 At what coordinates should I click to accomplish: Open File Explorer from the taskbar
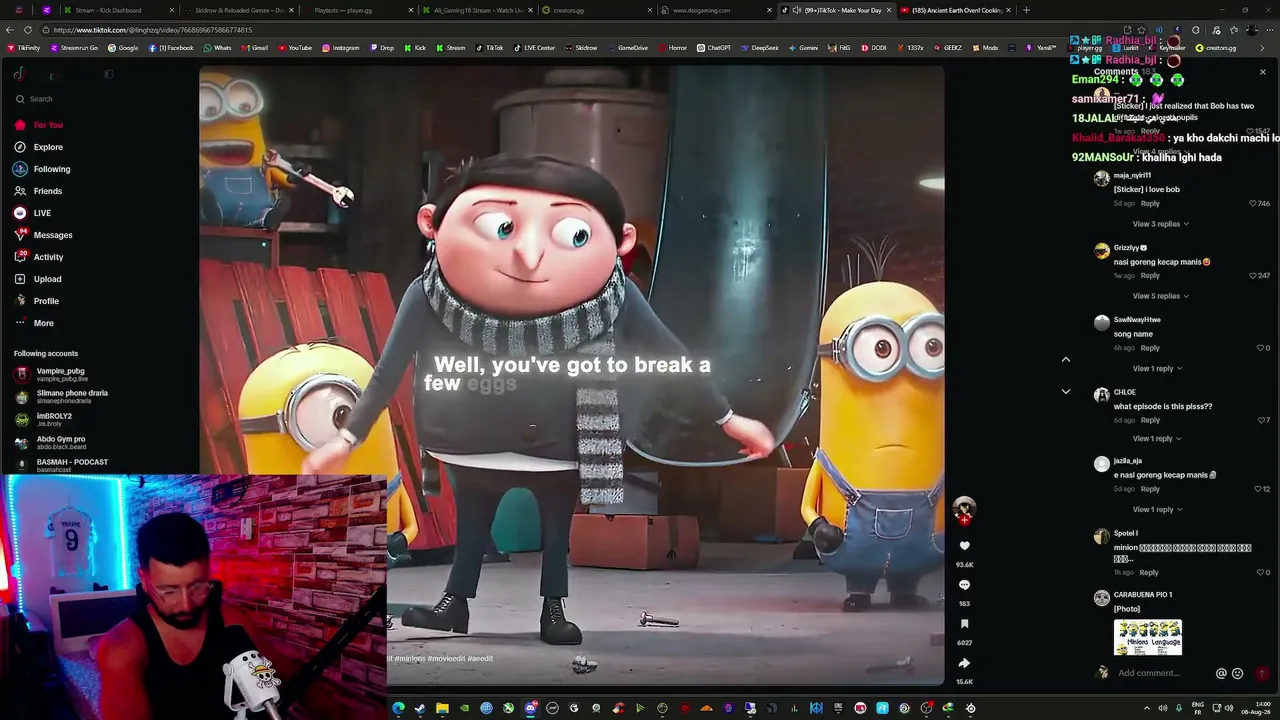(442, 709)
